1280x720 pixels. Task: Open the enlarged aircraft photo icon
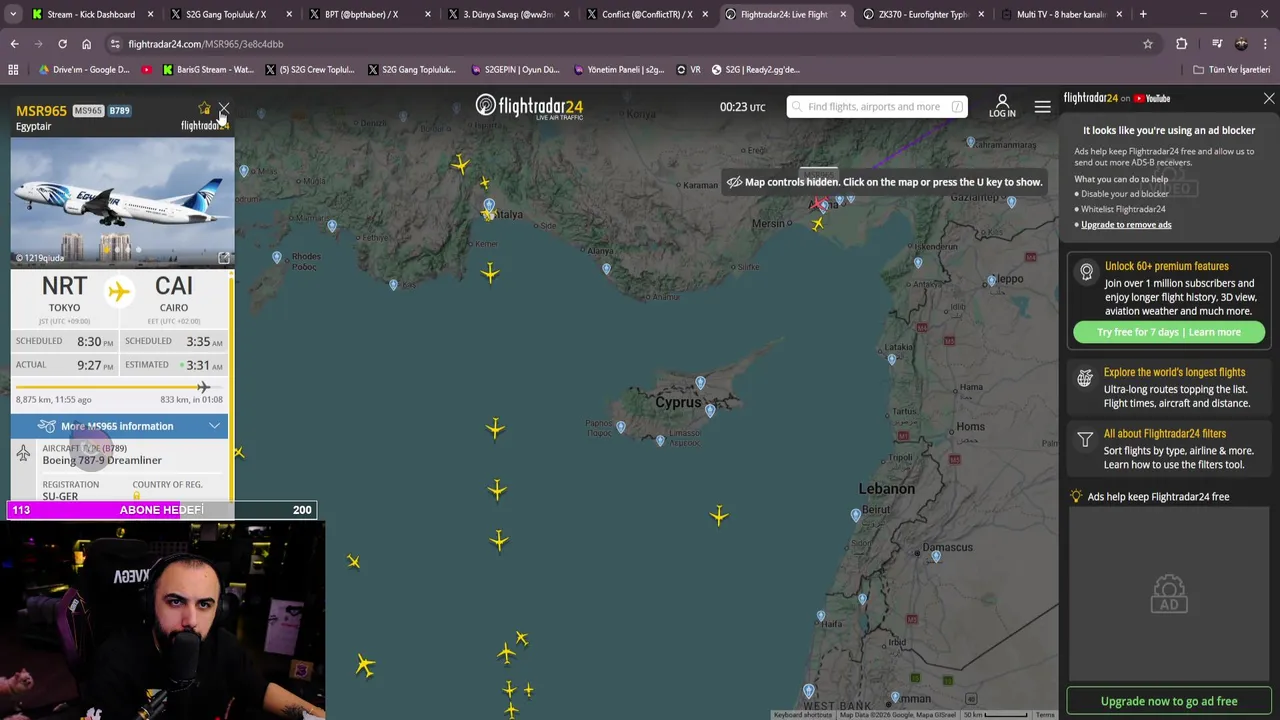[224, 257]
